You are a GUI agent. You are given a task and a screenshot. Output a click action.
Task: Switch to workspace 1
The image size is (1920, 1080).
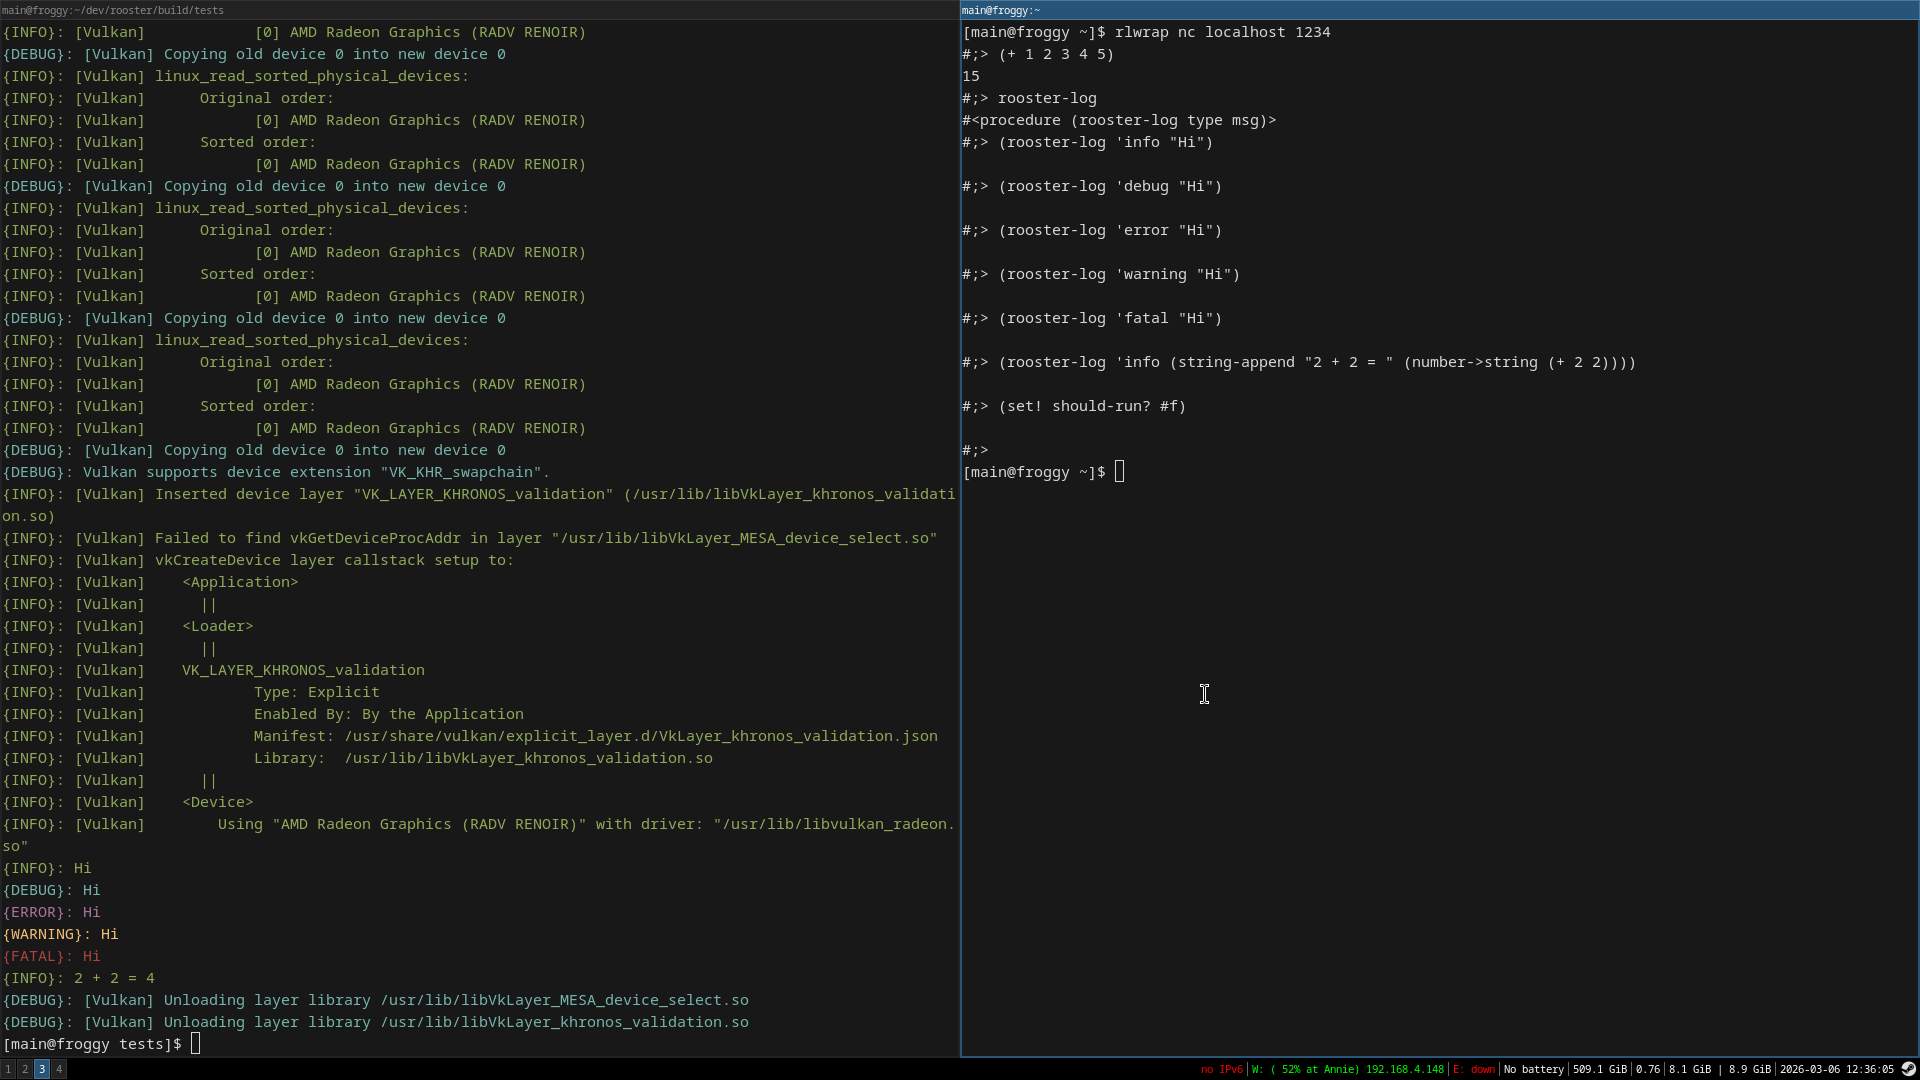8,1069
